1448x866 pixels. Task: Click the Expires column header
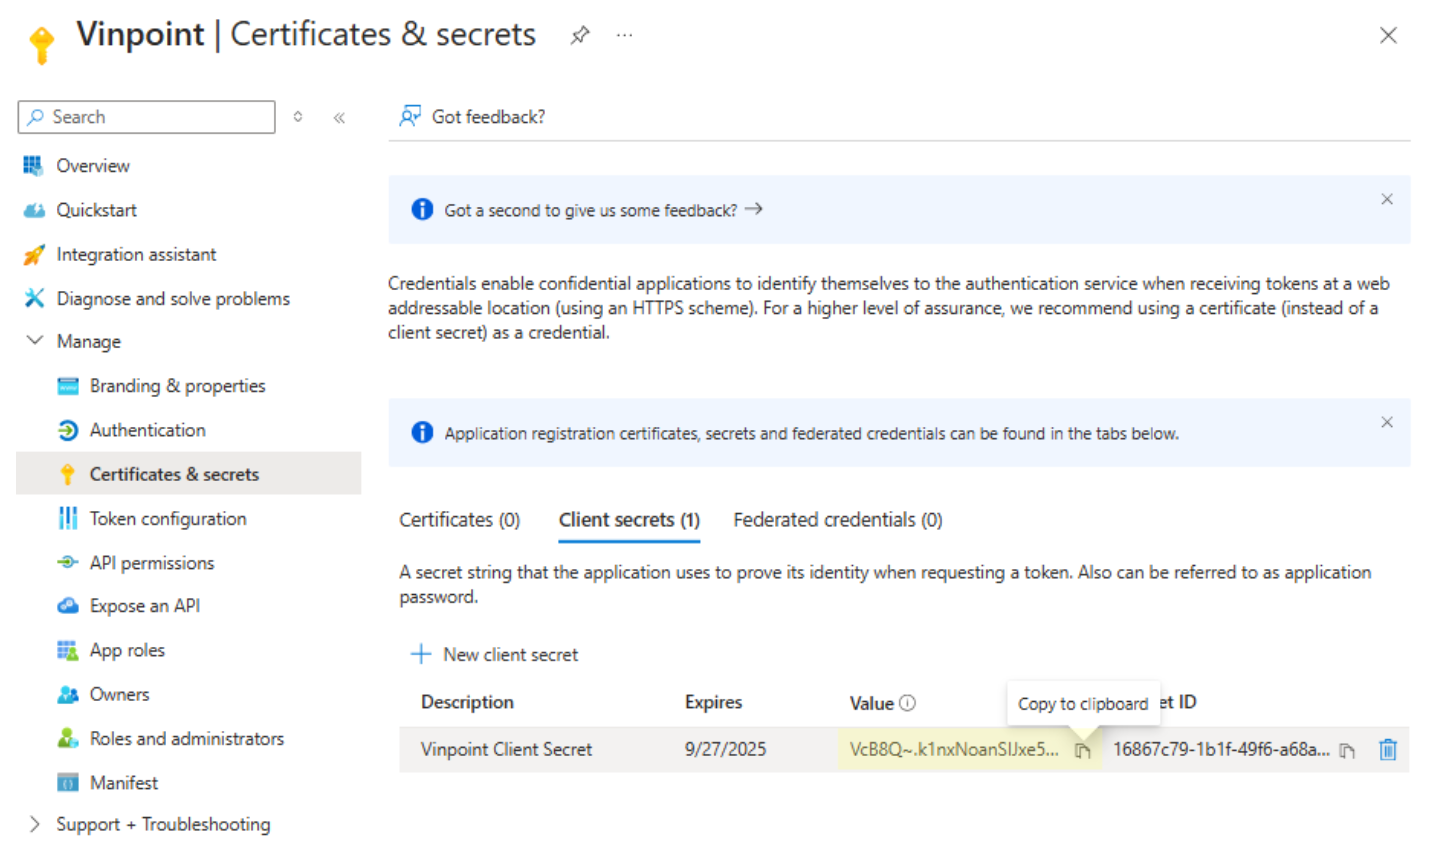[713, 702]
